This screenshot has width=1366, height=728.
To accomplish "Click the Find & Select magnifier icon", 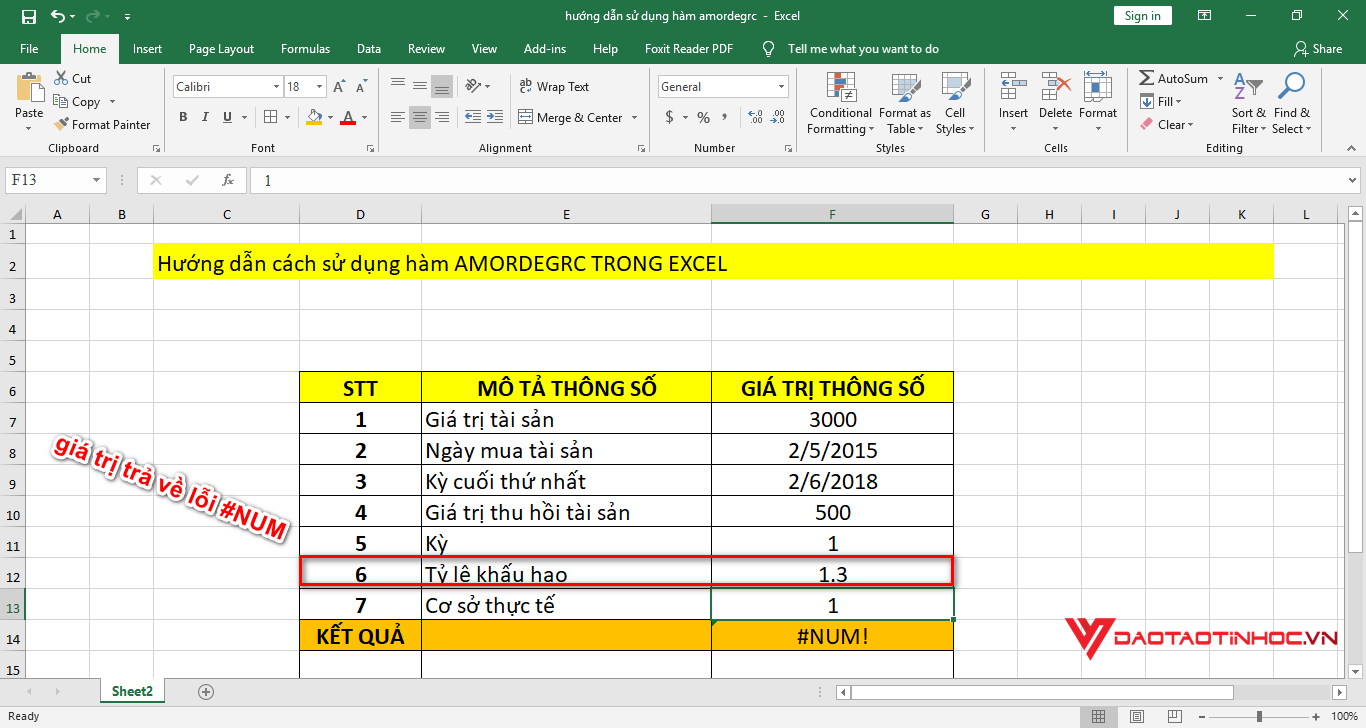I will coord(1291,104).
